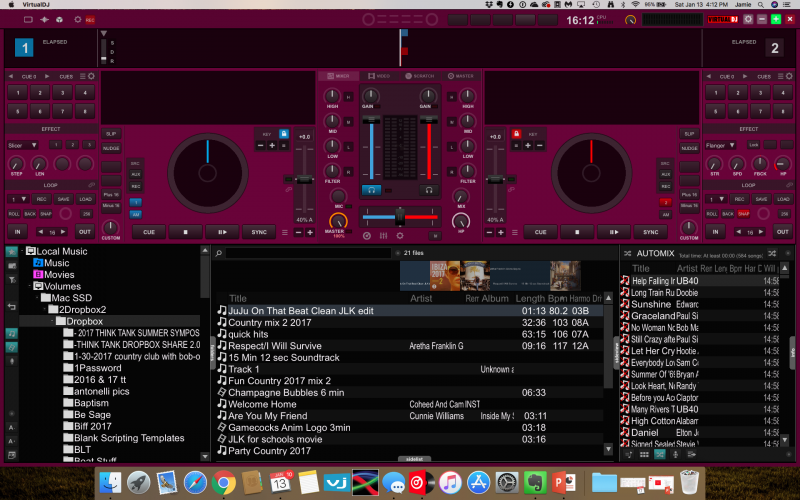Toggle SLIP mode on deck 1
Screen dimensions: 800x500
point(111,134)
